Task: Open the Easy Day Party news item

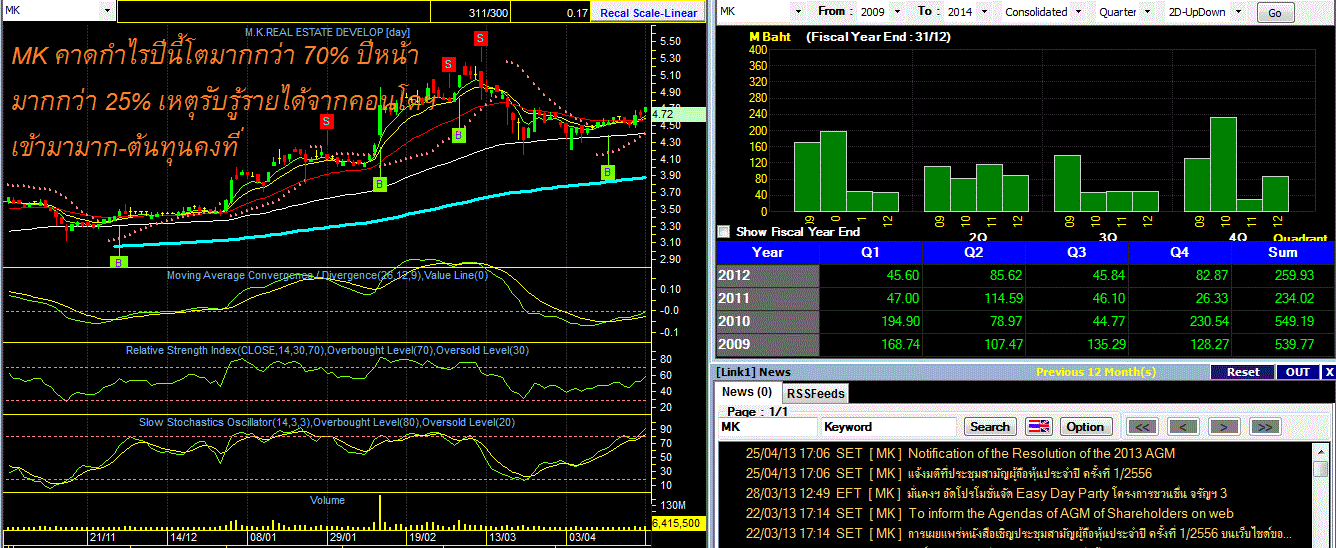Action: coord(1067,493)
